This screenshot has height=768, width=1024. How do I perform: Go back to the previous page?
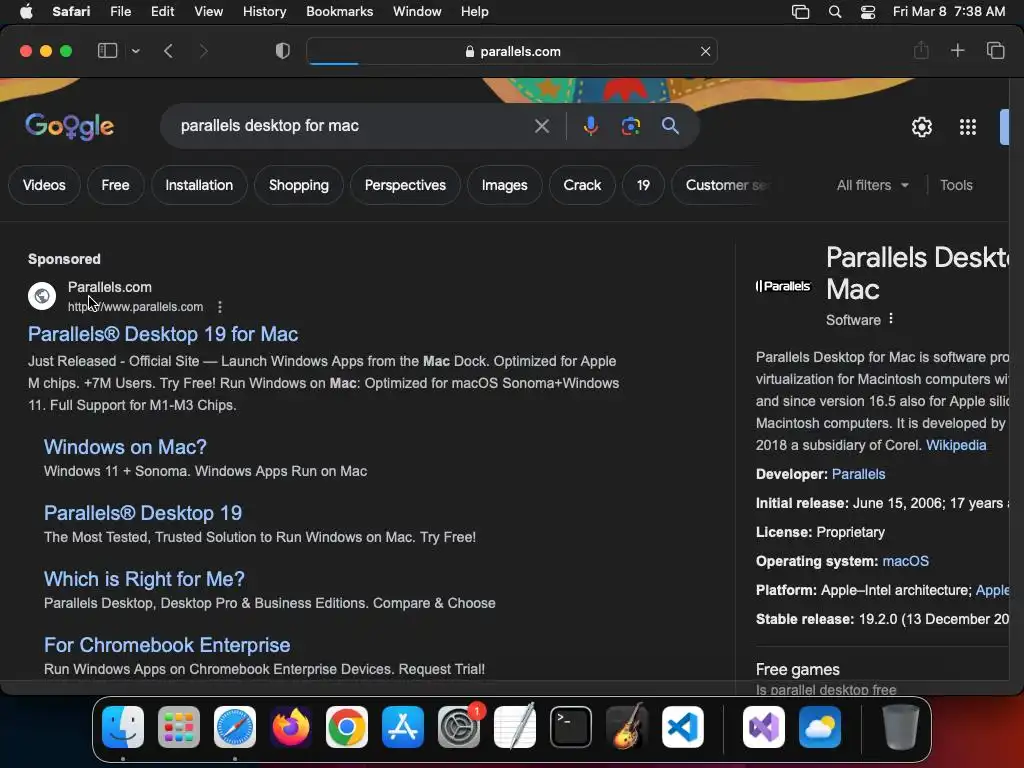click(168, 51)
